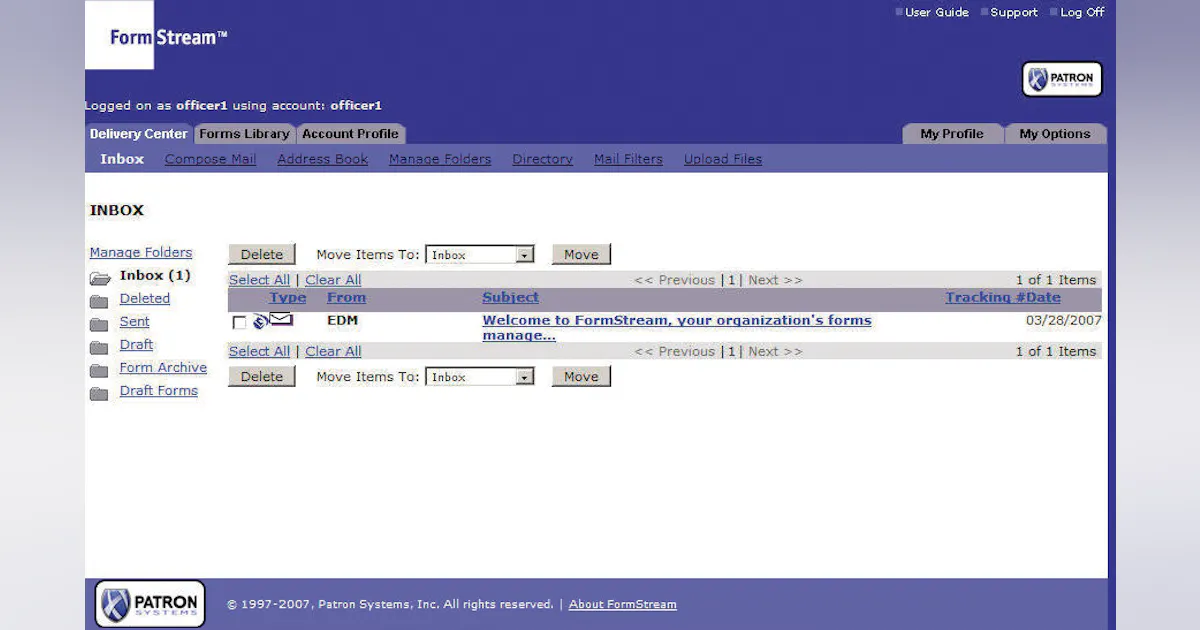This screenshot has width=1200, height=630.
Task: Open the Deleted folder
Action: point(145,298)
